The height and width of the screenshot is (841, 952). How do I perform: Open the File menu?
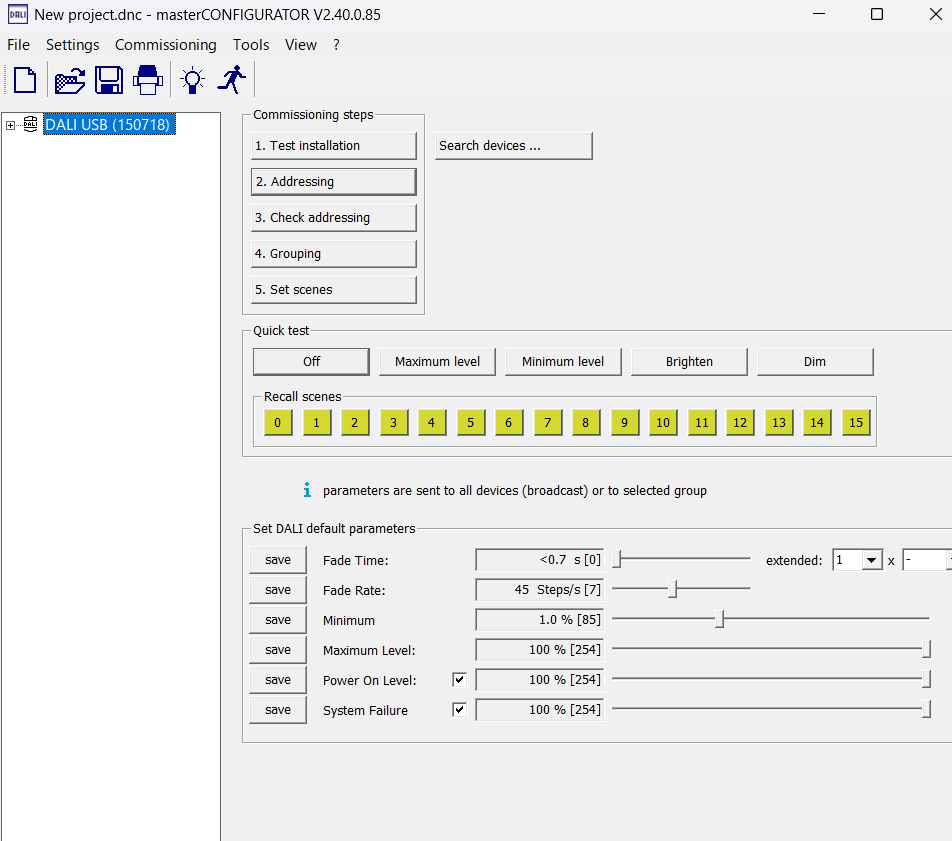click(x=18, y=45)
